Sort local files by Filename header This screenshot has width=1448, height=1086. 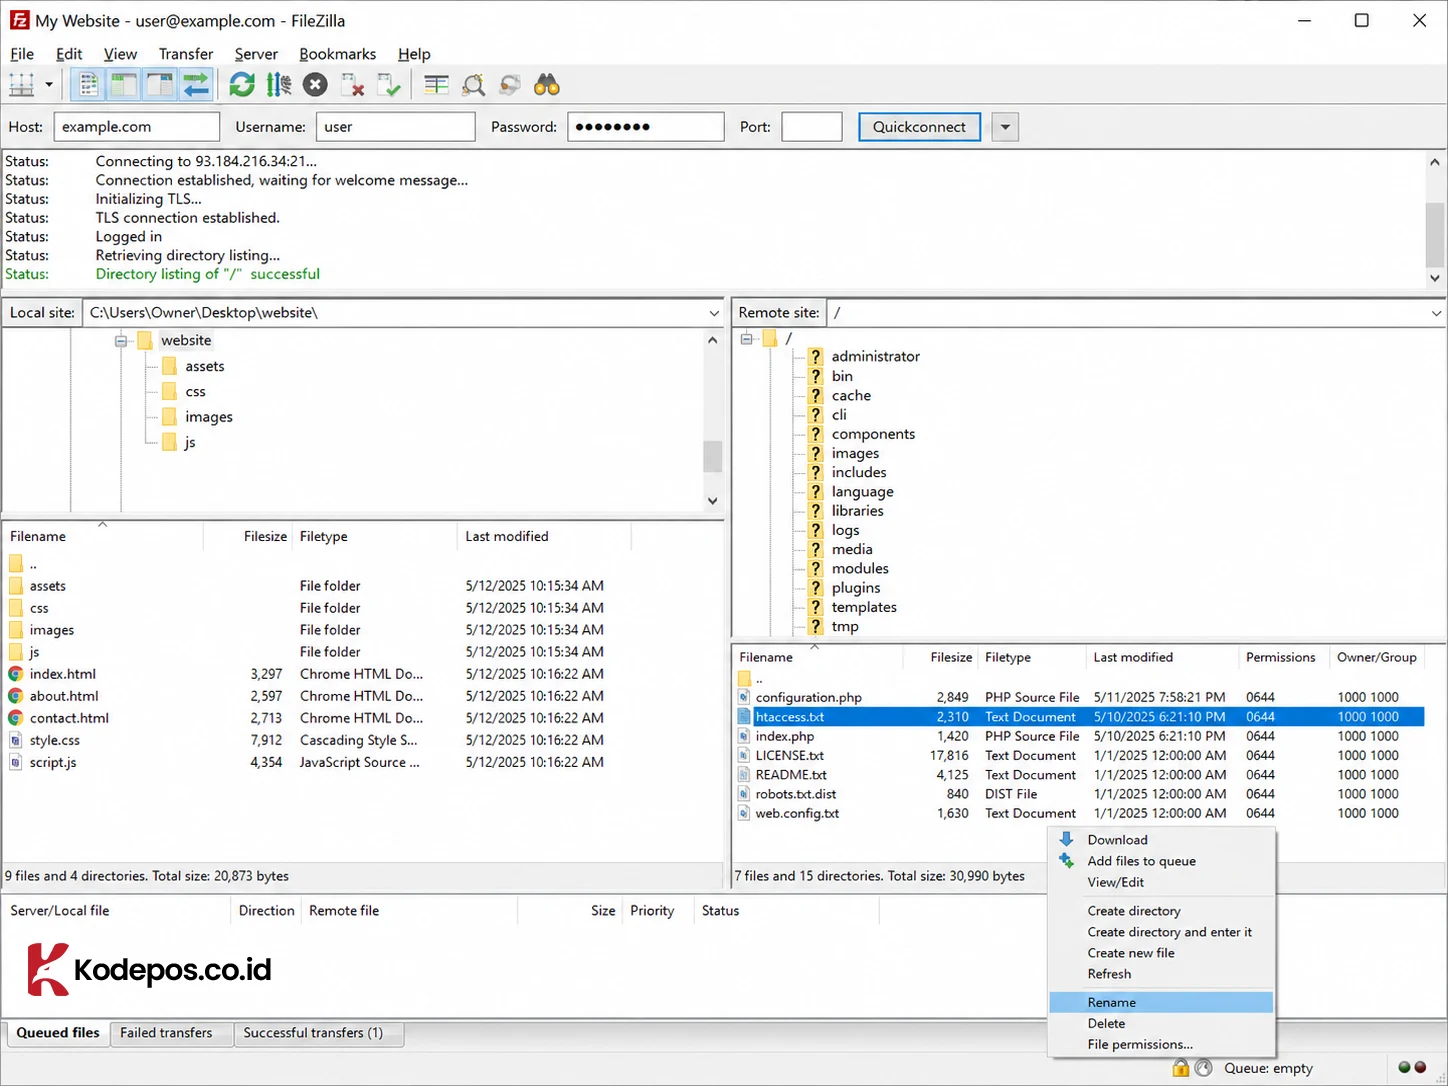click(103, 536)
